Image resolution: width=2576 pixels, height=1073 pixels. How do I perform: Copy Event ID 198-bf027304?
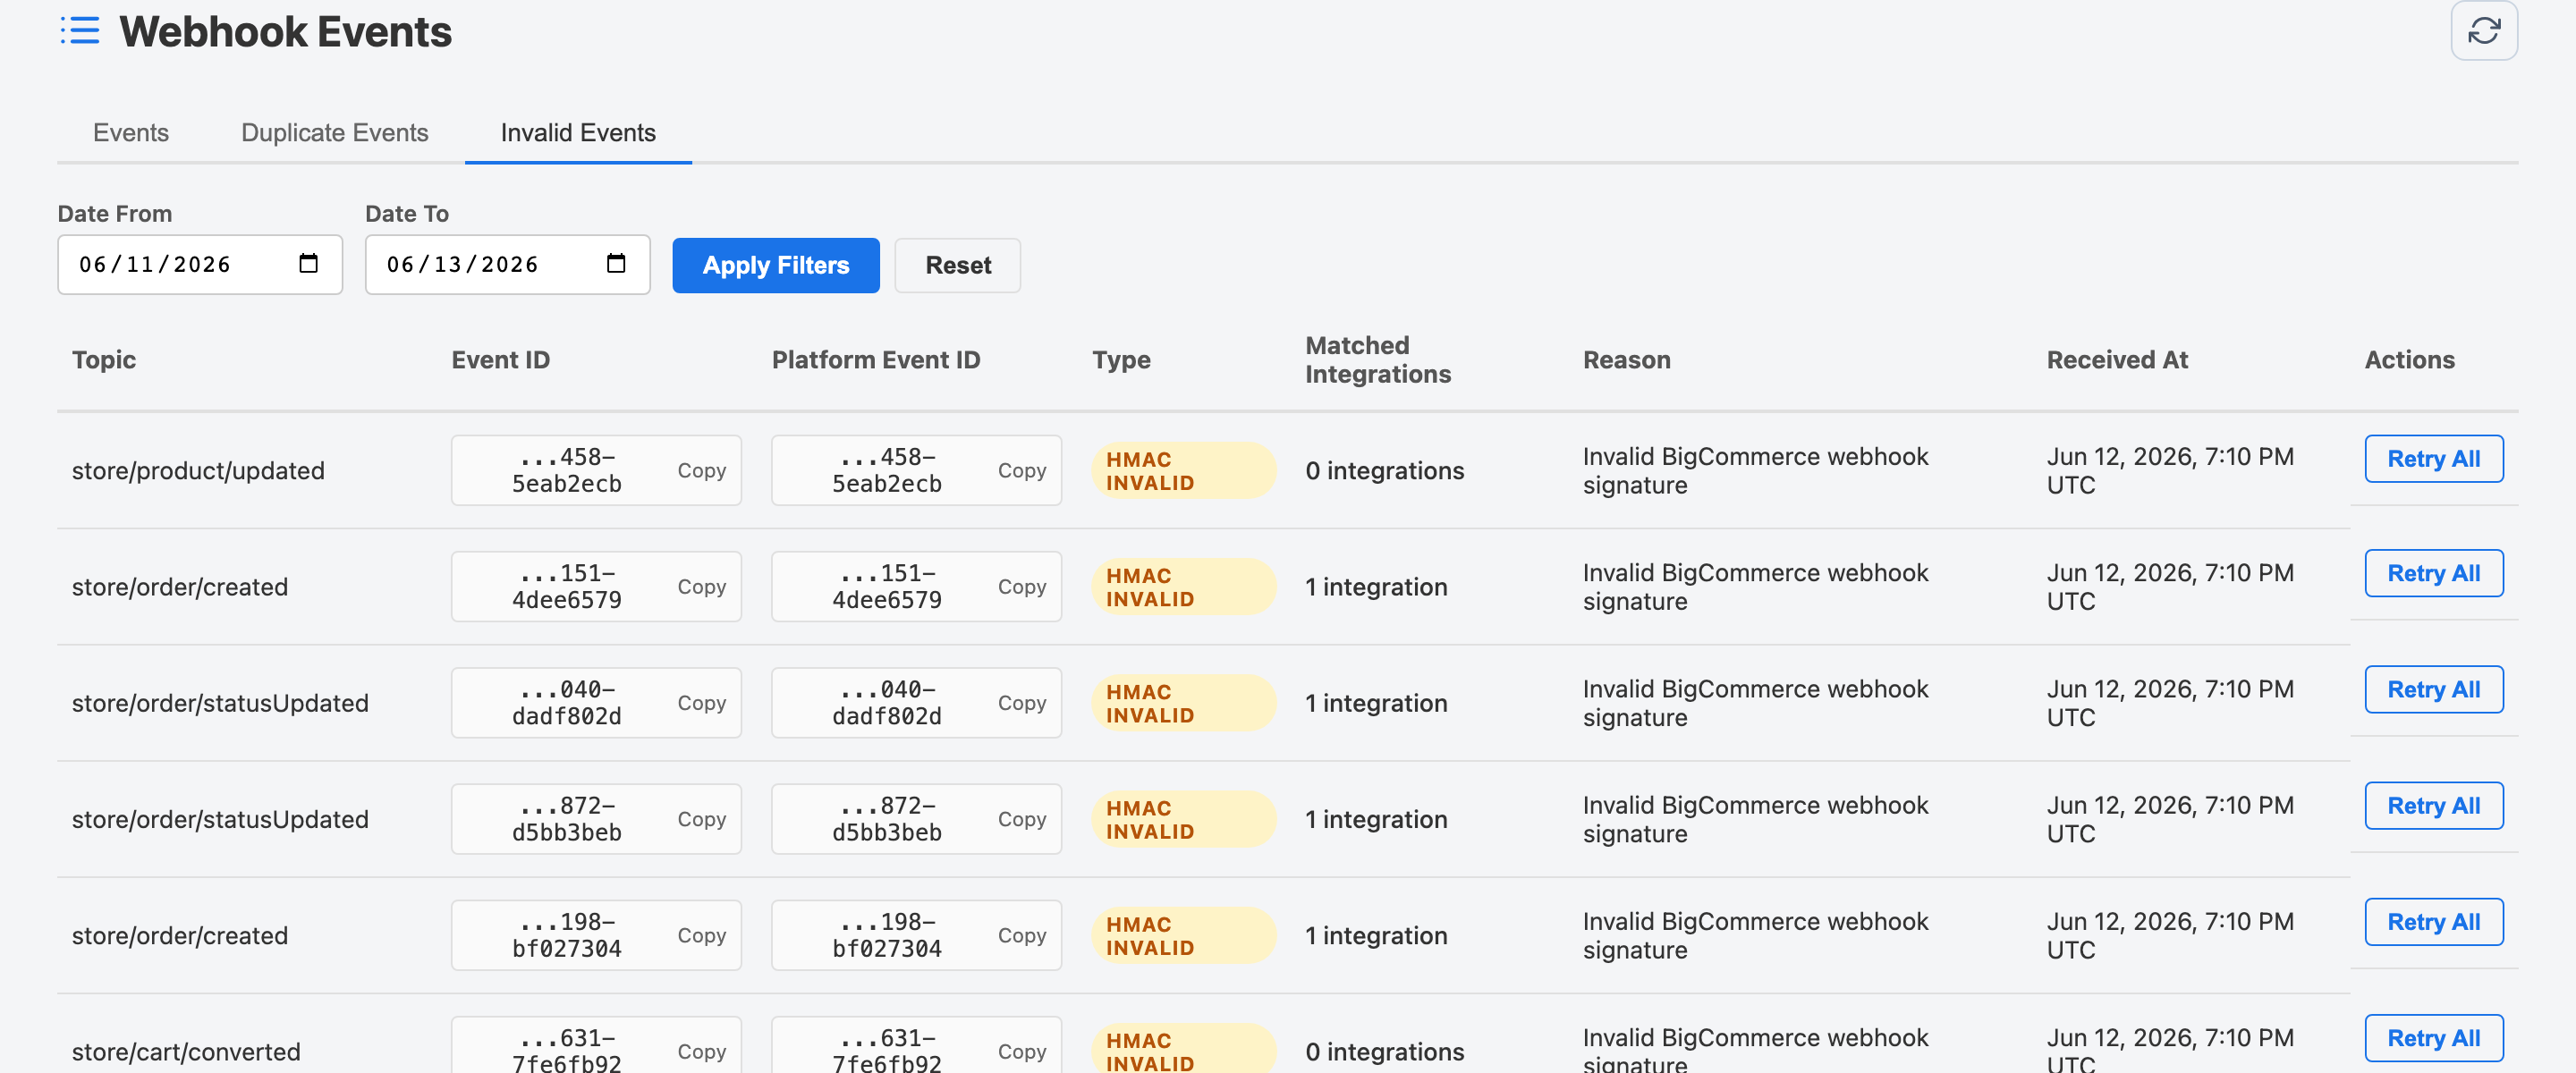pos(701,935)
